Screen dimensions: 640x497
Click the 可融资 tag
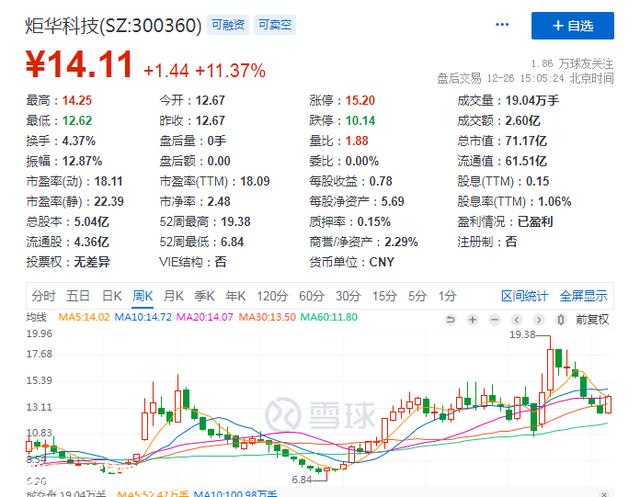coord(228,25)
